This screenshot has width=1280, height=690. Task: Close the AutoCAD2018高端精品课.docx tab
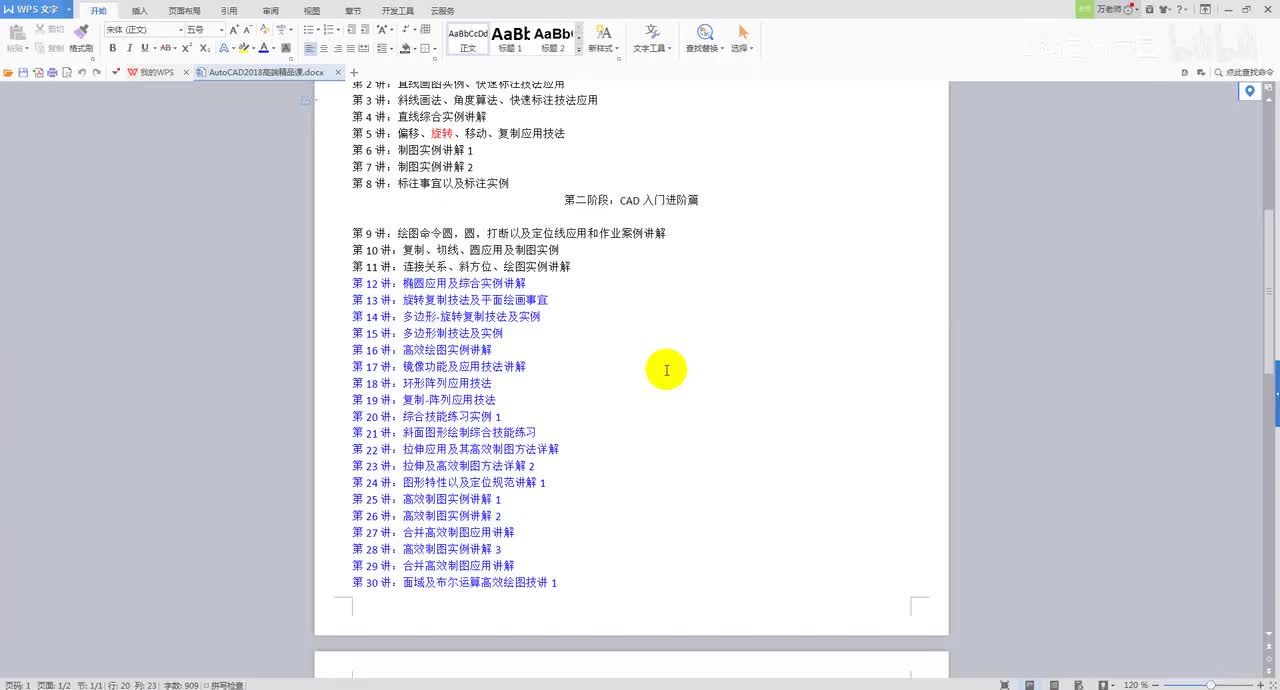point(339,72)
